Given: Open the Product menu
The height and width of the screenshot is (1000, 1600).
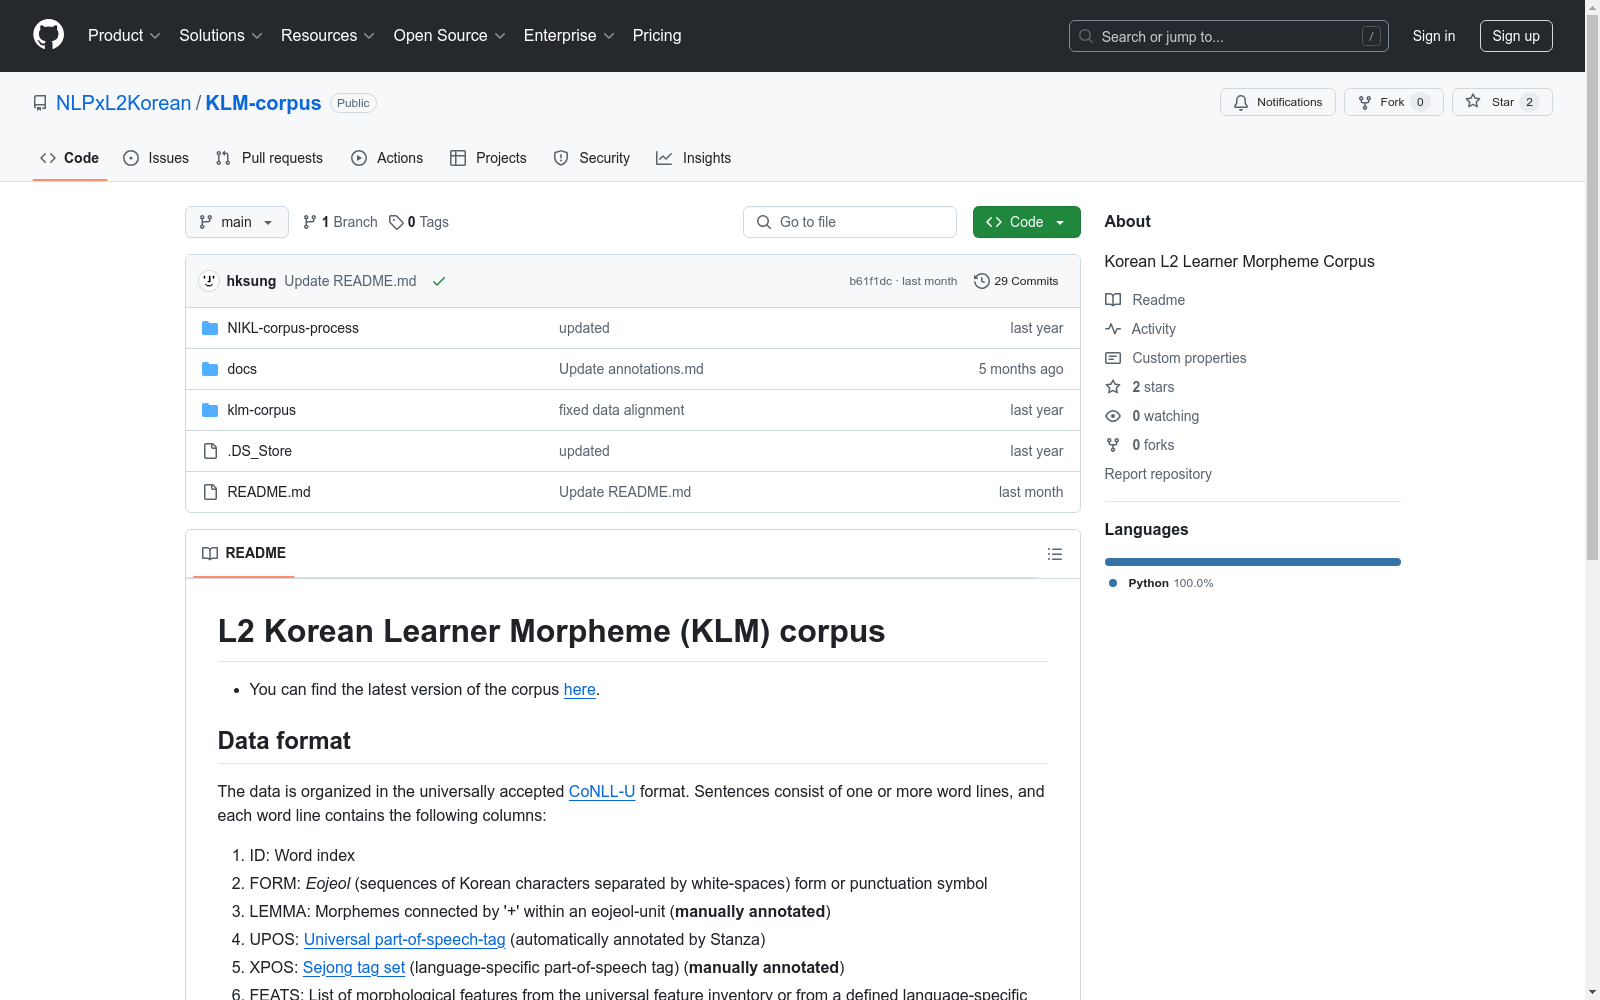Looking at the screenshot, I should (124, 36).
